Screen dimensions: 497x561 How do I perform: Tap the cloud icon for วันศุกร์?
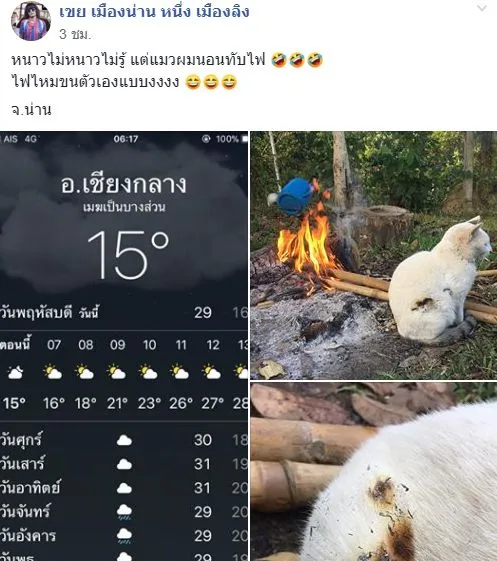click(124, 440)
